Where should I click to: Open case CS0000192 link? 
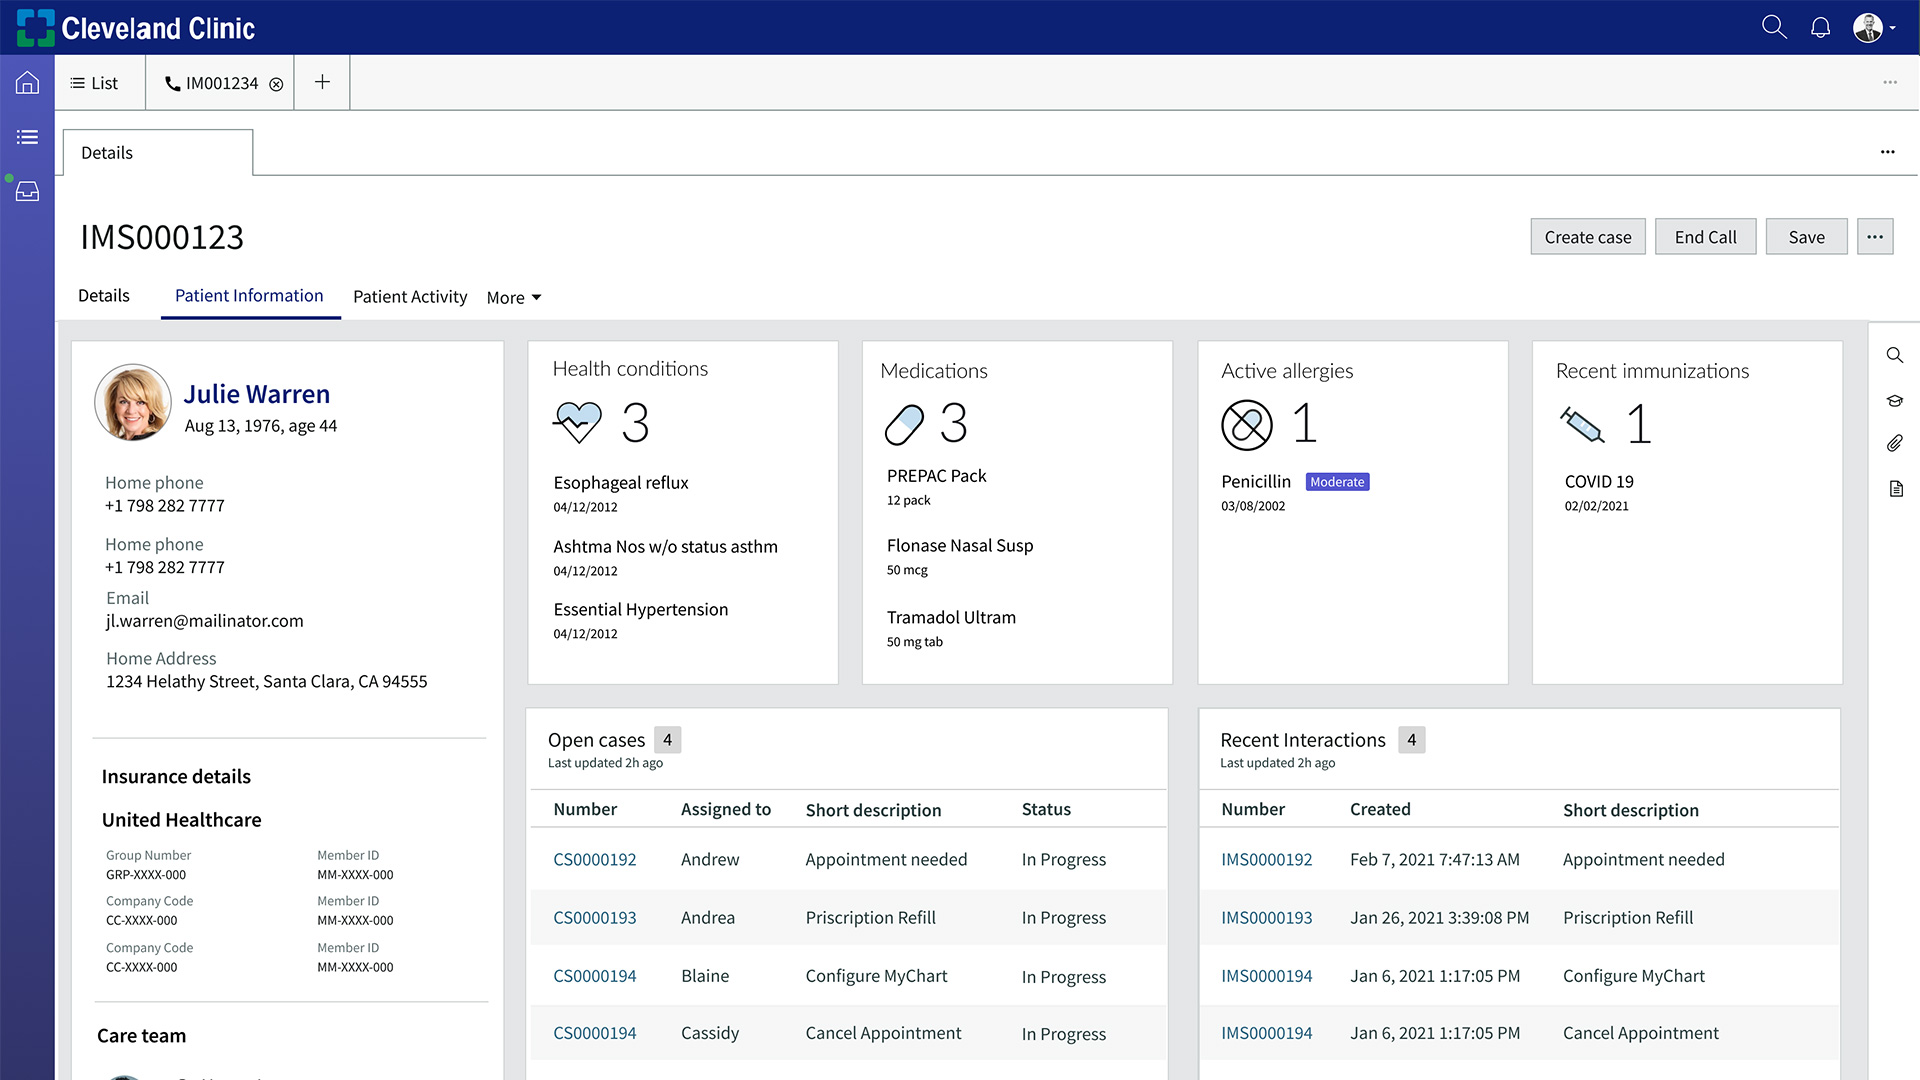coord(595,859)
